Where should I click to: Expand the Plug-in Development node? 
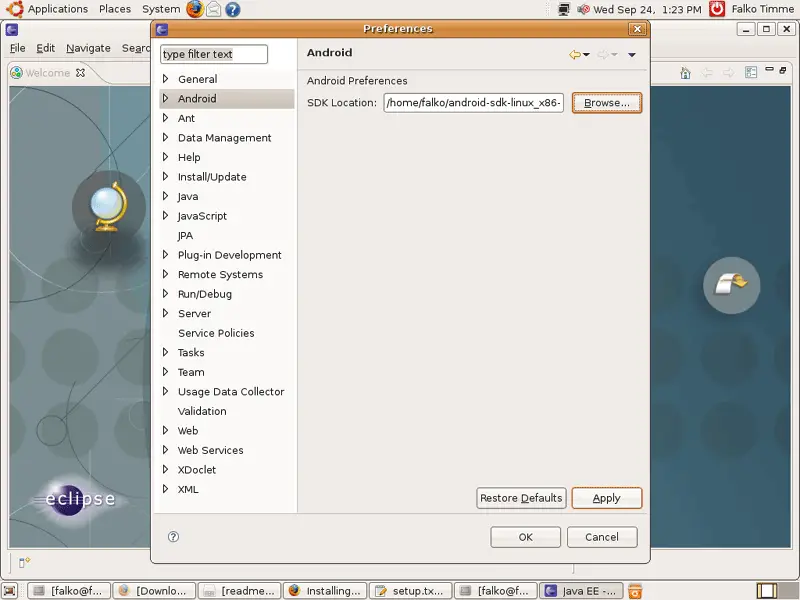(x=165, y=255)
